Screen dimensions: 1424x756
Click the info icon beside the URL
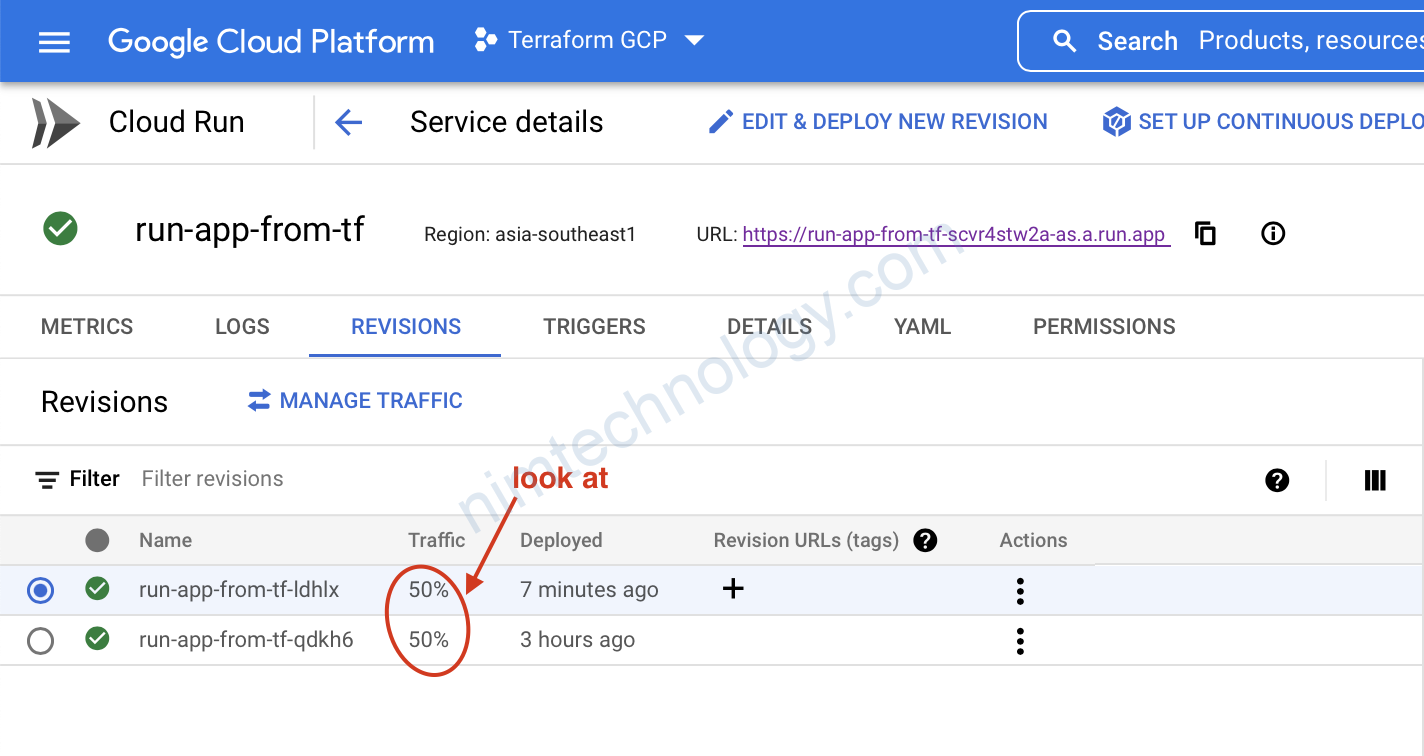coord(1272,234)
